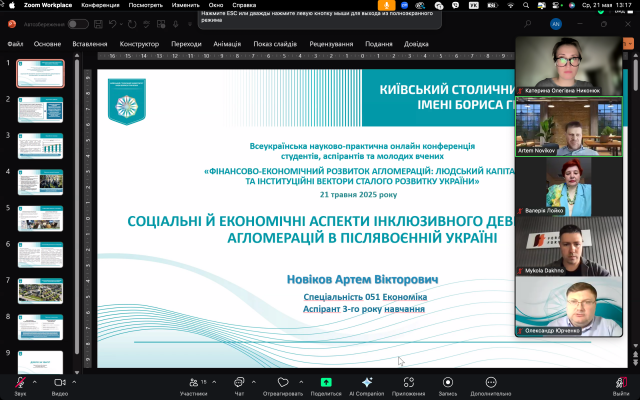Leave the meeting via Выйти button
This screenshot has width=640, height=400.
coord(620,384)
